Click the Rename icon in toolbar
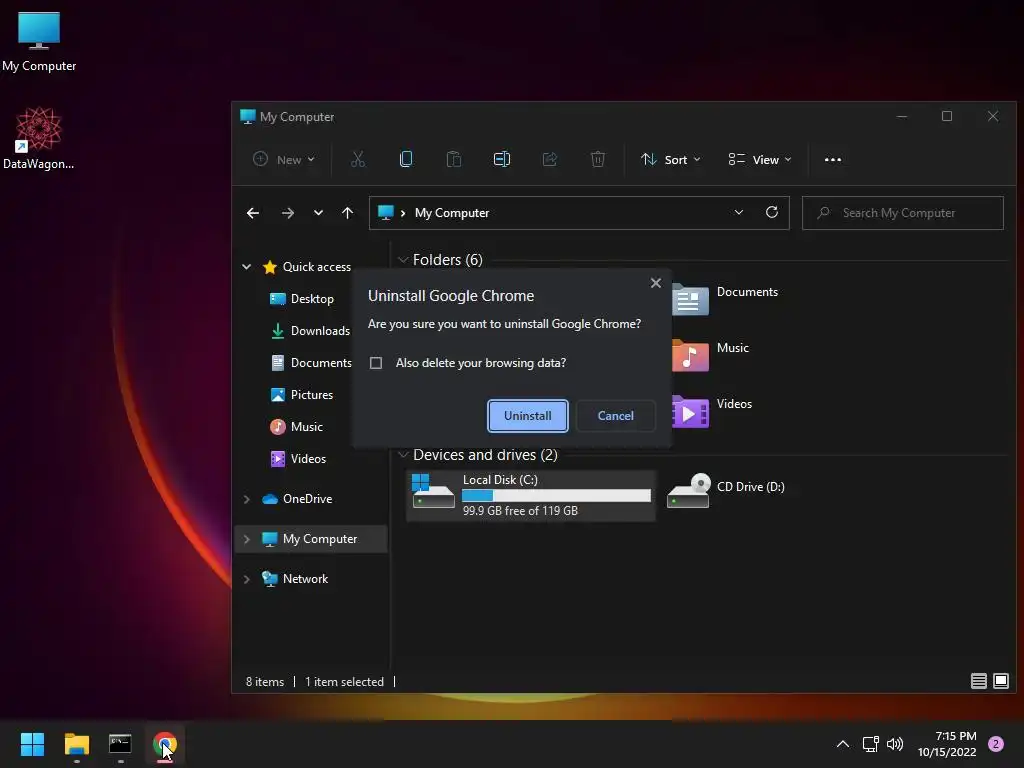 point(502,159)
